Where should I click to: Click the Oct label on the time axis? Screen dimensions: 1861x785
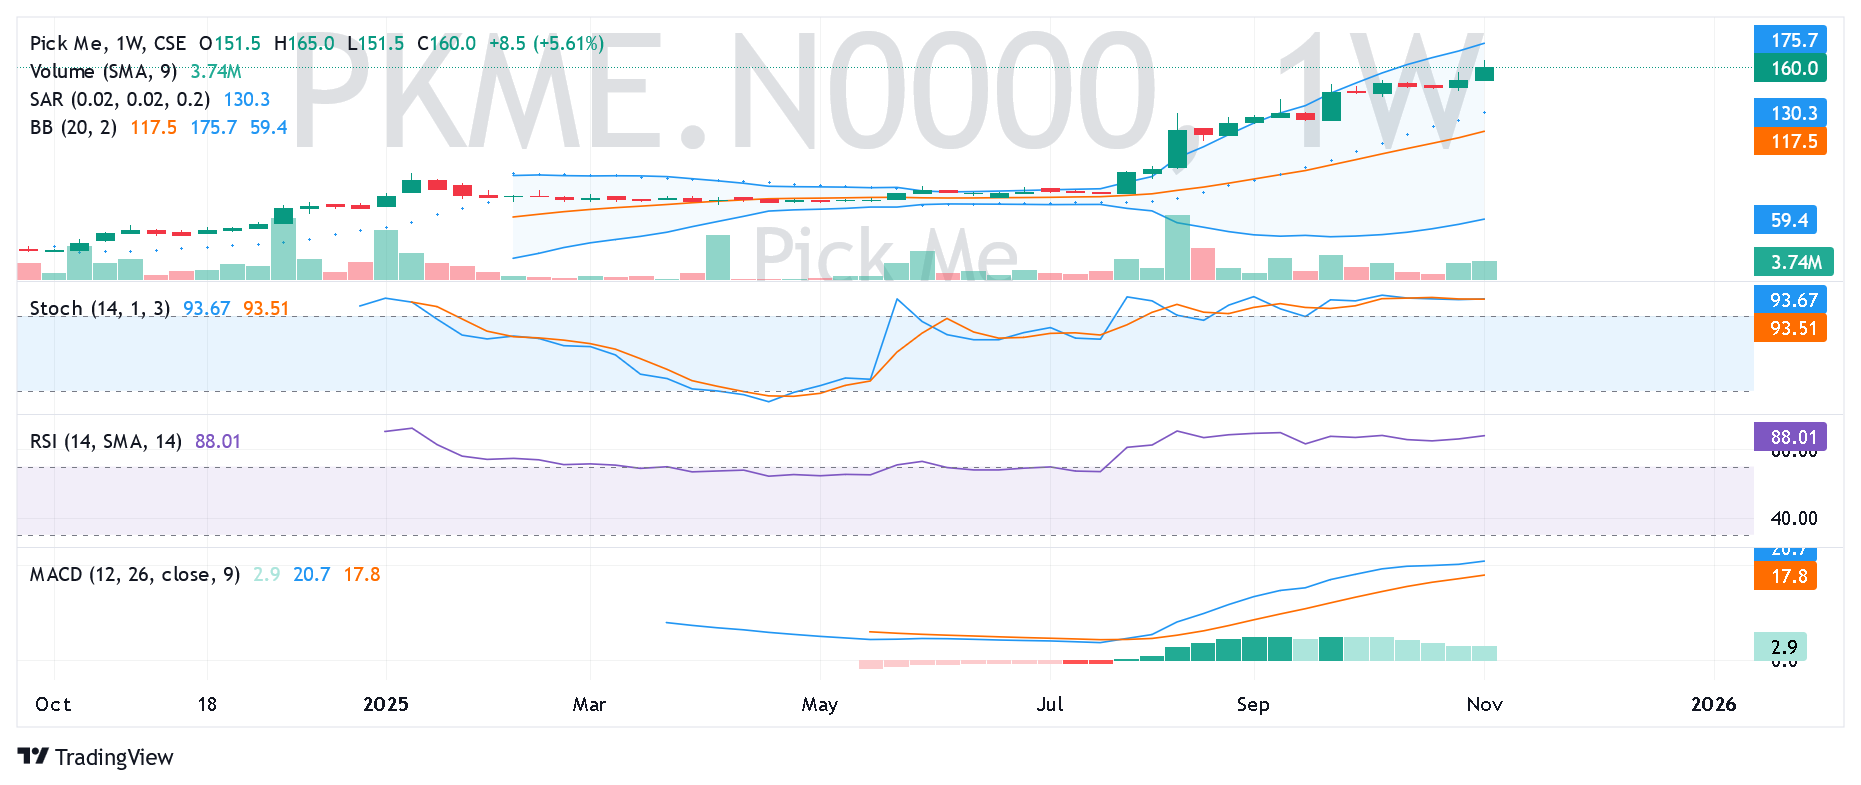click(53, 704)
